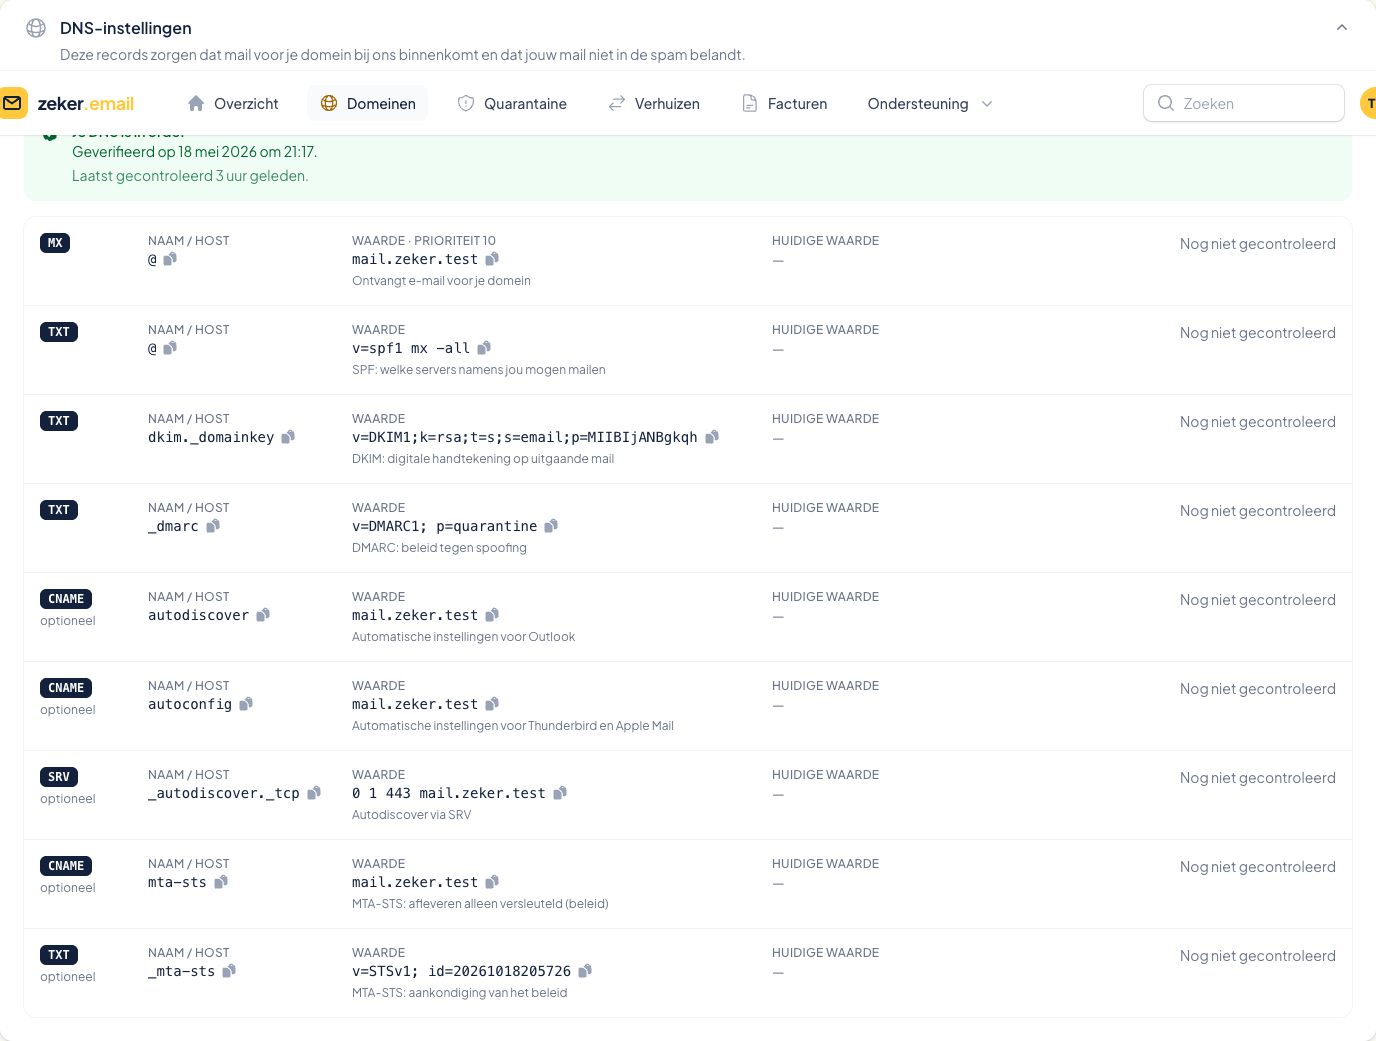The height and width of the screenshot is (1041, 1376).
Task: Go to the Overzicht page
Action: pos(233,104)
